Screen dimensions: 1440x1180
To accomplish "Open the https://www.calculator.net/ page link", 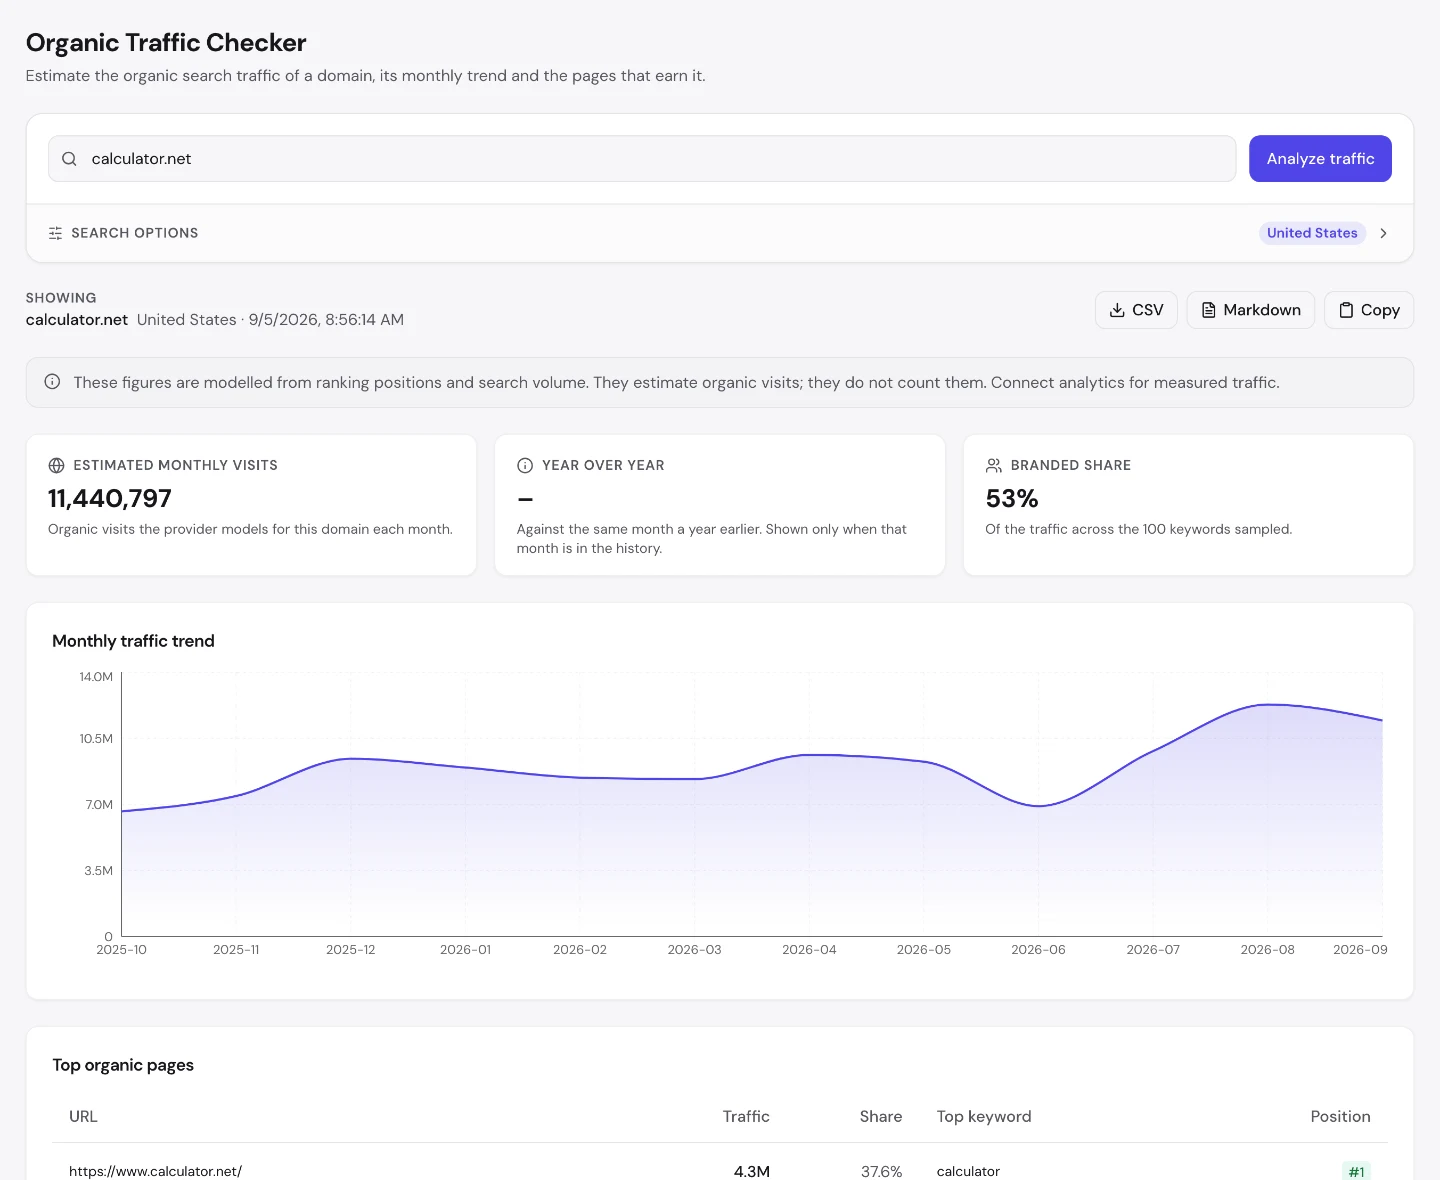I will click(x=155, y=1171).
